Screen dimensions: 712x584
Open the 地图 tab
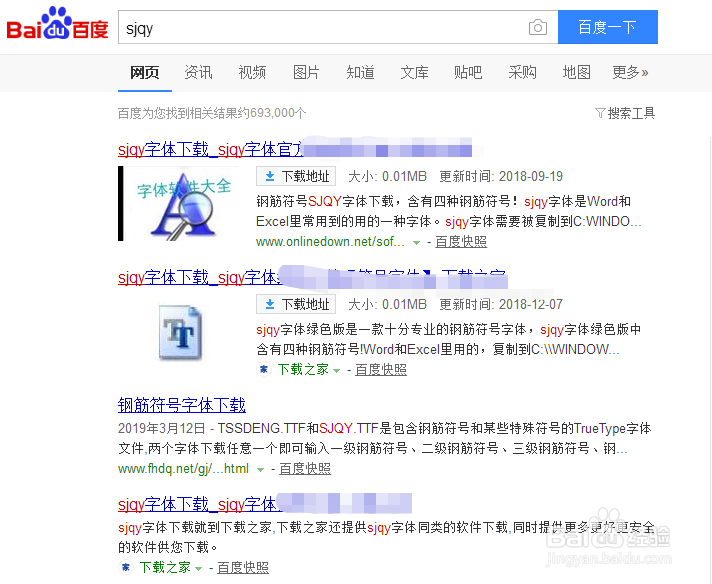(576, 72)
